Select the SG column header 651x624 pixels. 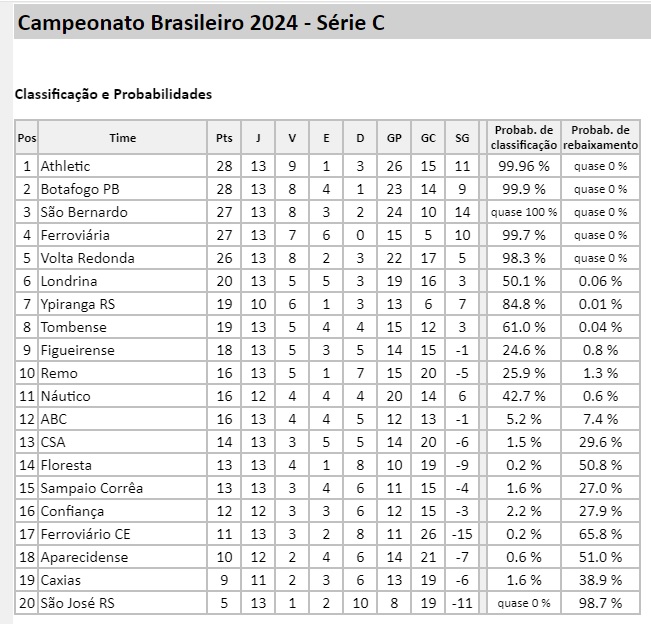pyautogui.click(x=461, y=138)
